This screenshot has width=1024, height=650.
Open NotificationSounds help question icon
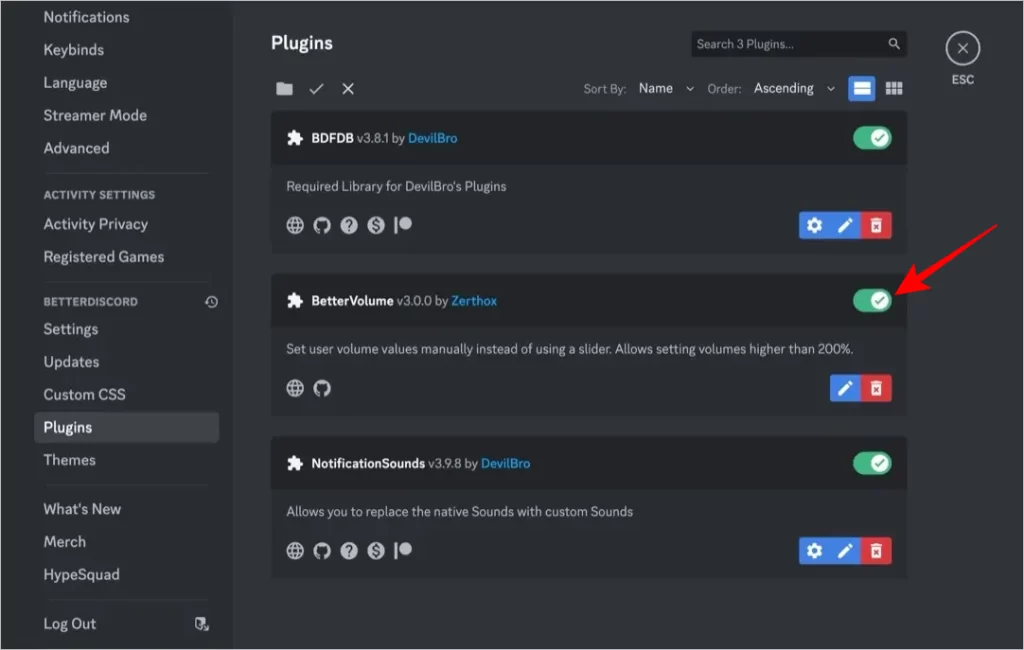click(x=349, y=551)
